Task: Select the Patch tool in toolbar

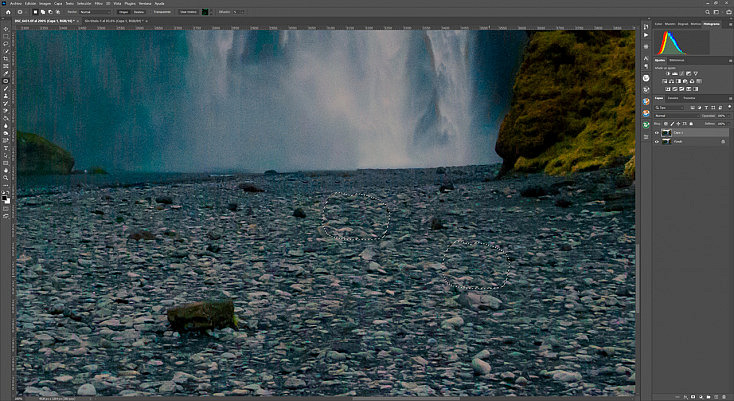Action: [6, 80]
